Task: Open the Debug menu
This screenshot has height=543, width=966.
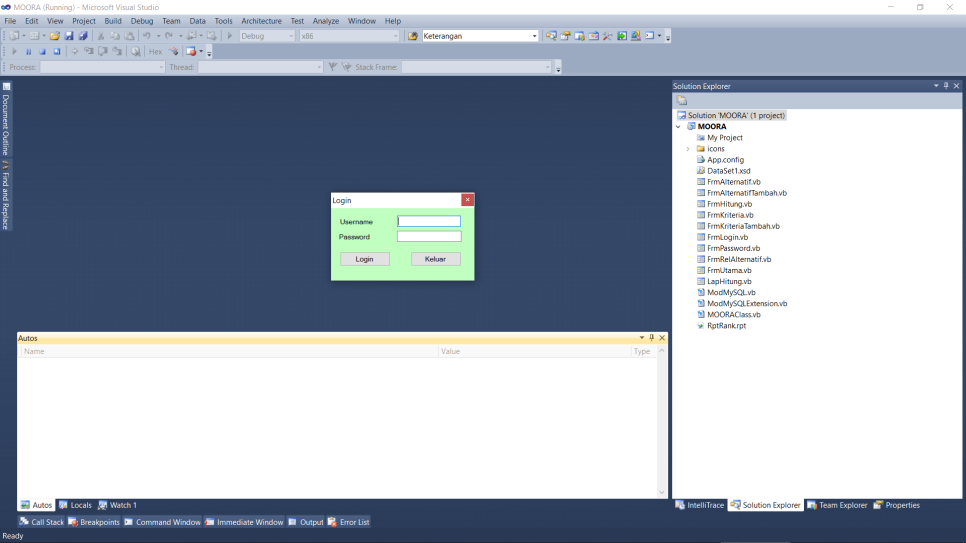Action: click(141, 21)
